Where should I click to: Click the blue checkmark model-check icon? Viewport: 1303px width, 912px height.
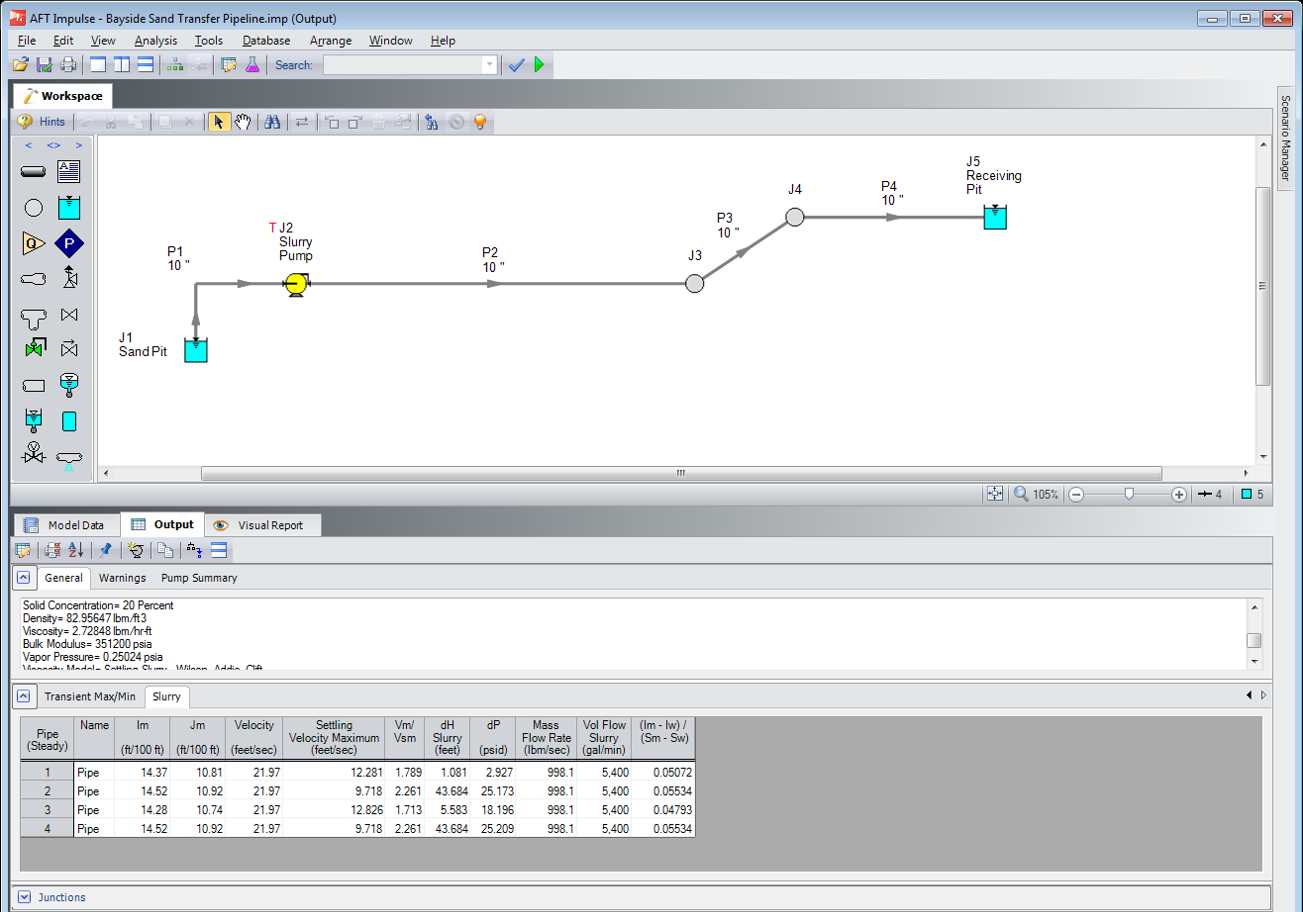coord(516,65)
